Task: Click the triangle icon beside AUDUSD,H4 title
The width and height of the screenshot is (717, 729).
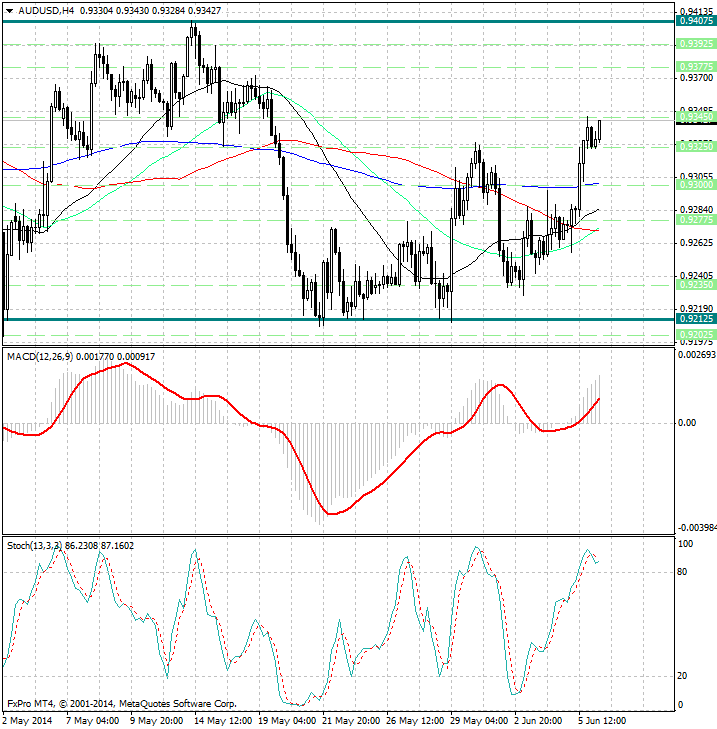Action: point(10,10)
